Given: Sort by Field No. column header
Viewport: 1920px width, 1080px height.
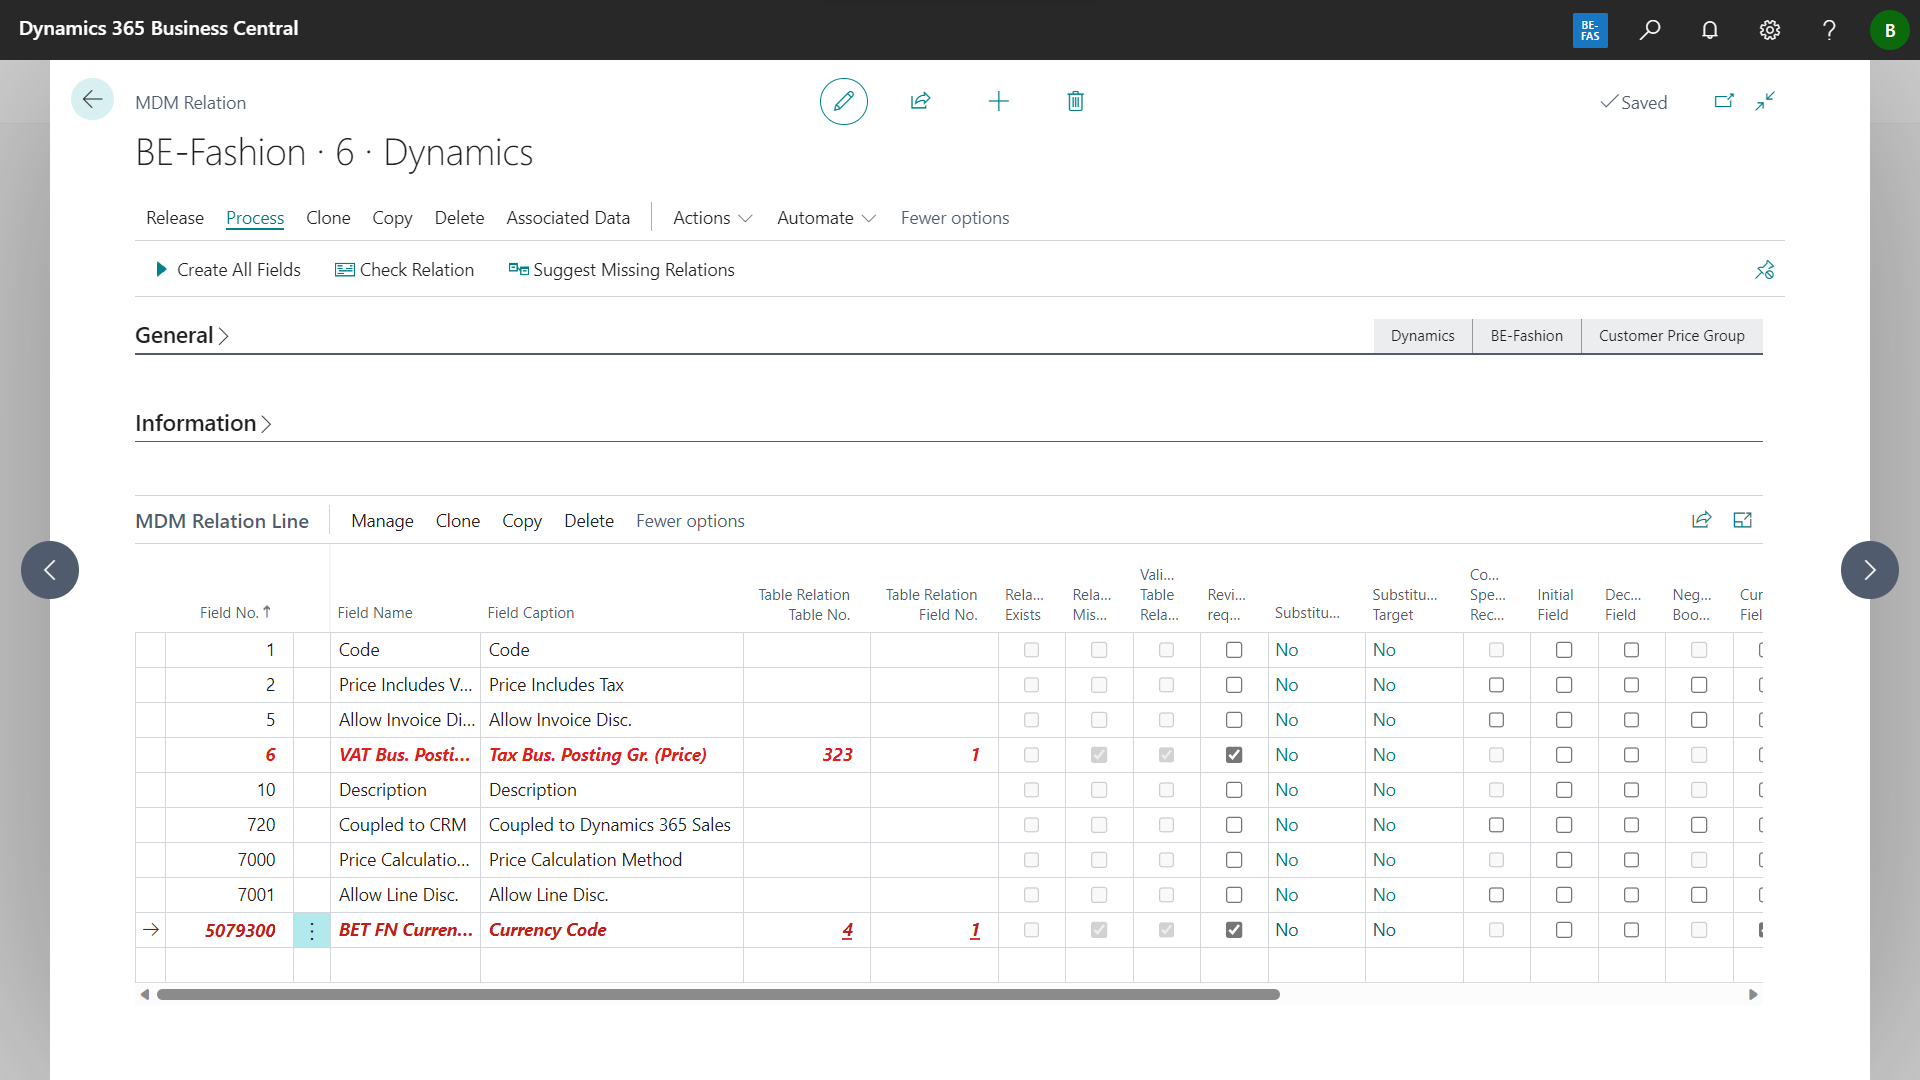Looking at the screenshot, I should (x=235, y=612).
